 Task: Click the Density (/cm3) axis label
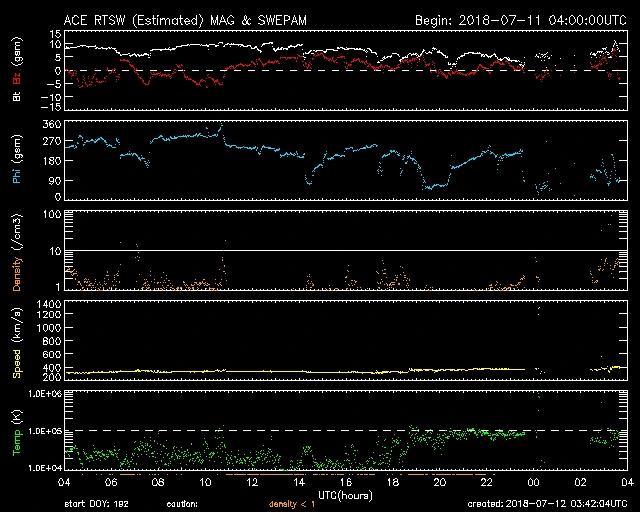click(16, 256)
